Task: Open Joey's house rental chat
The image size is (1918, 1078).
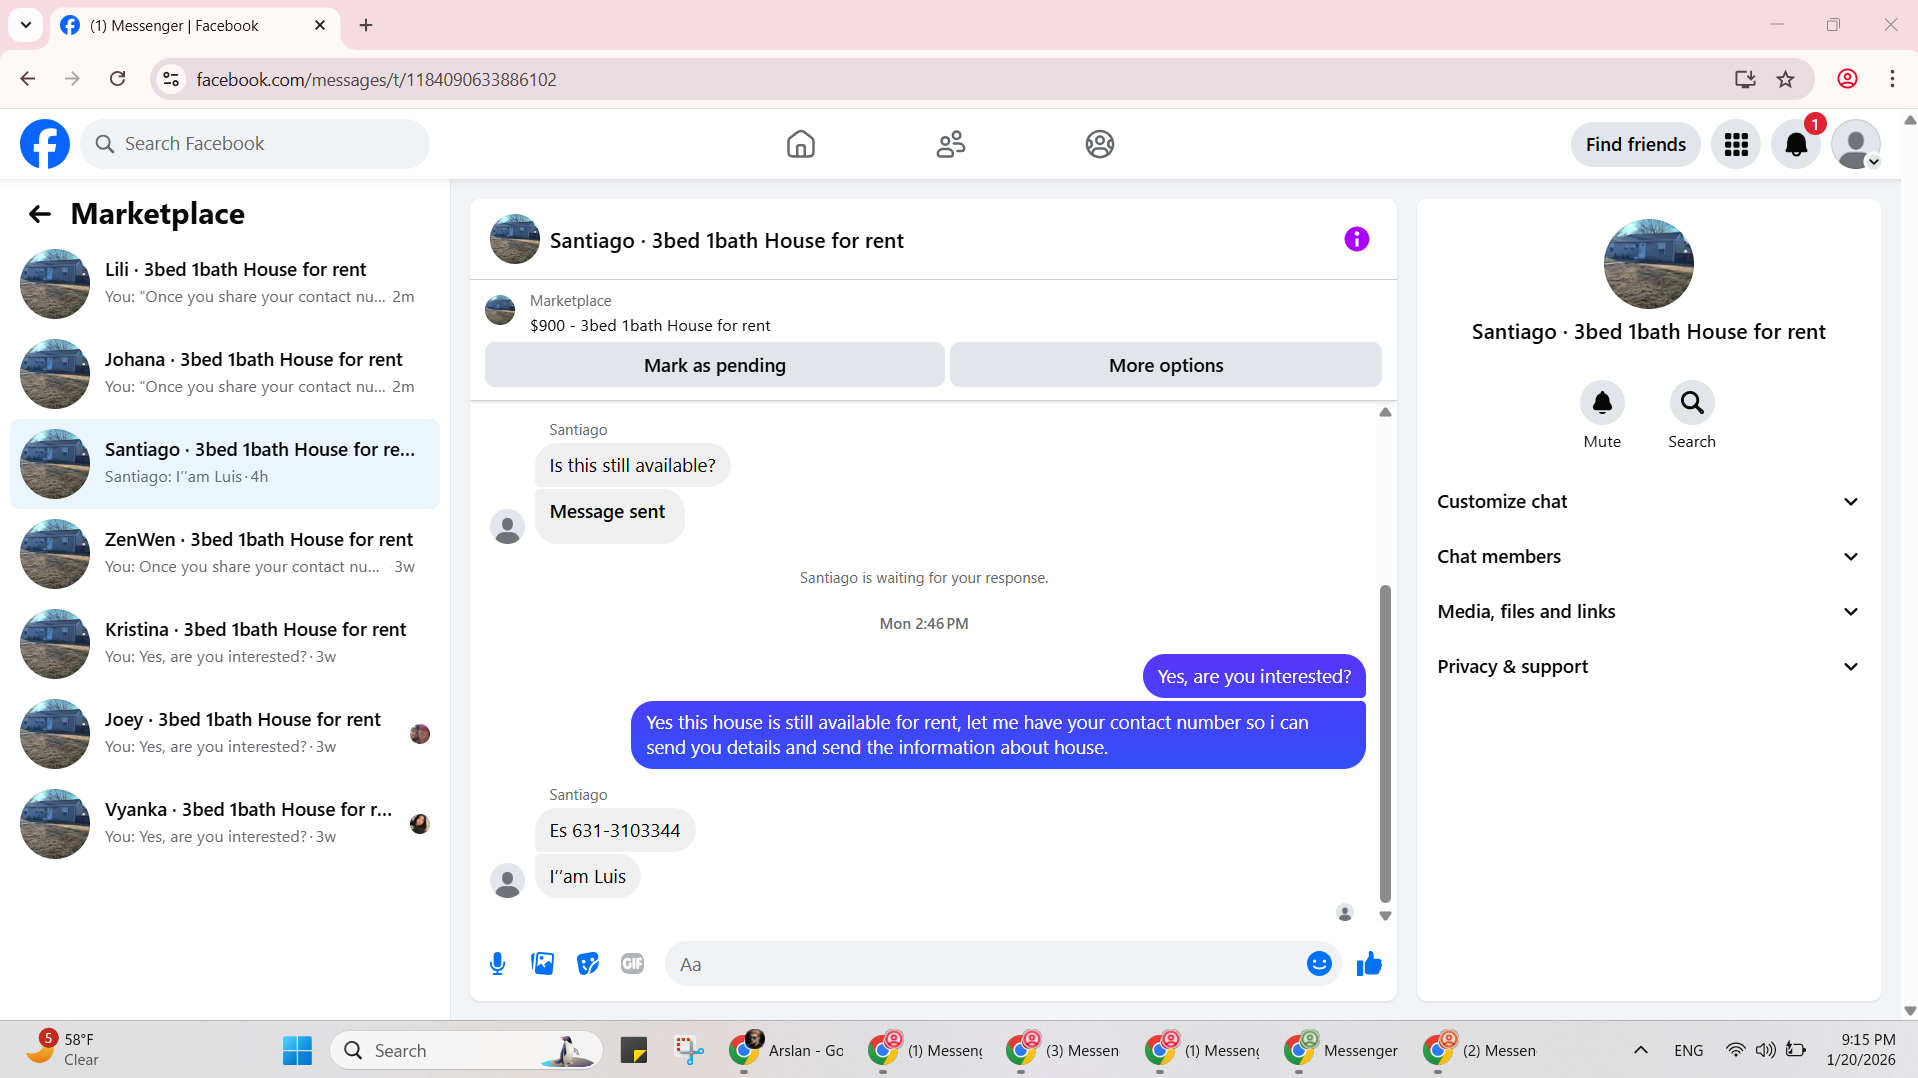Action: click(225, 734)
